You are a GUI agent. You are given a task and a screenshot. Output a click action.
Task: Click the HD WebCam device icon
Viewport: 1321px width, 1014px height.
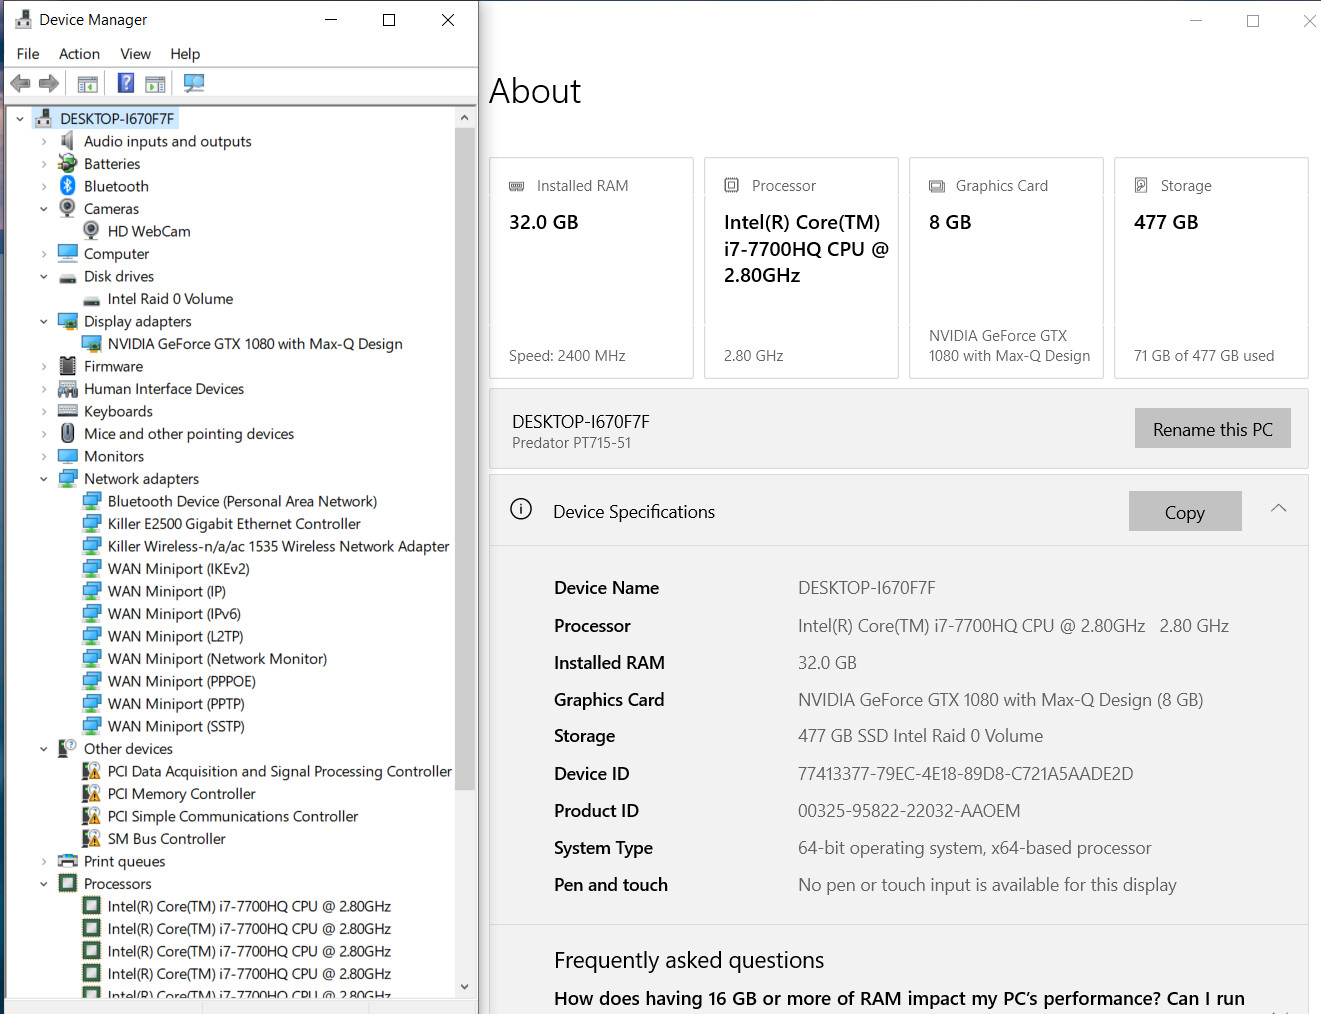point(91,231)
